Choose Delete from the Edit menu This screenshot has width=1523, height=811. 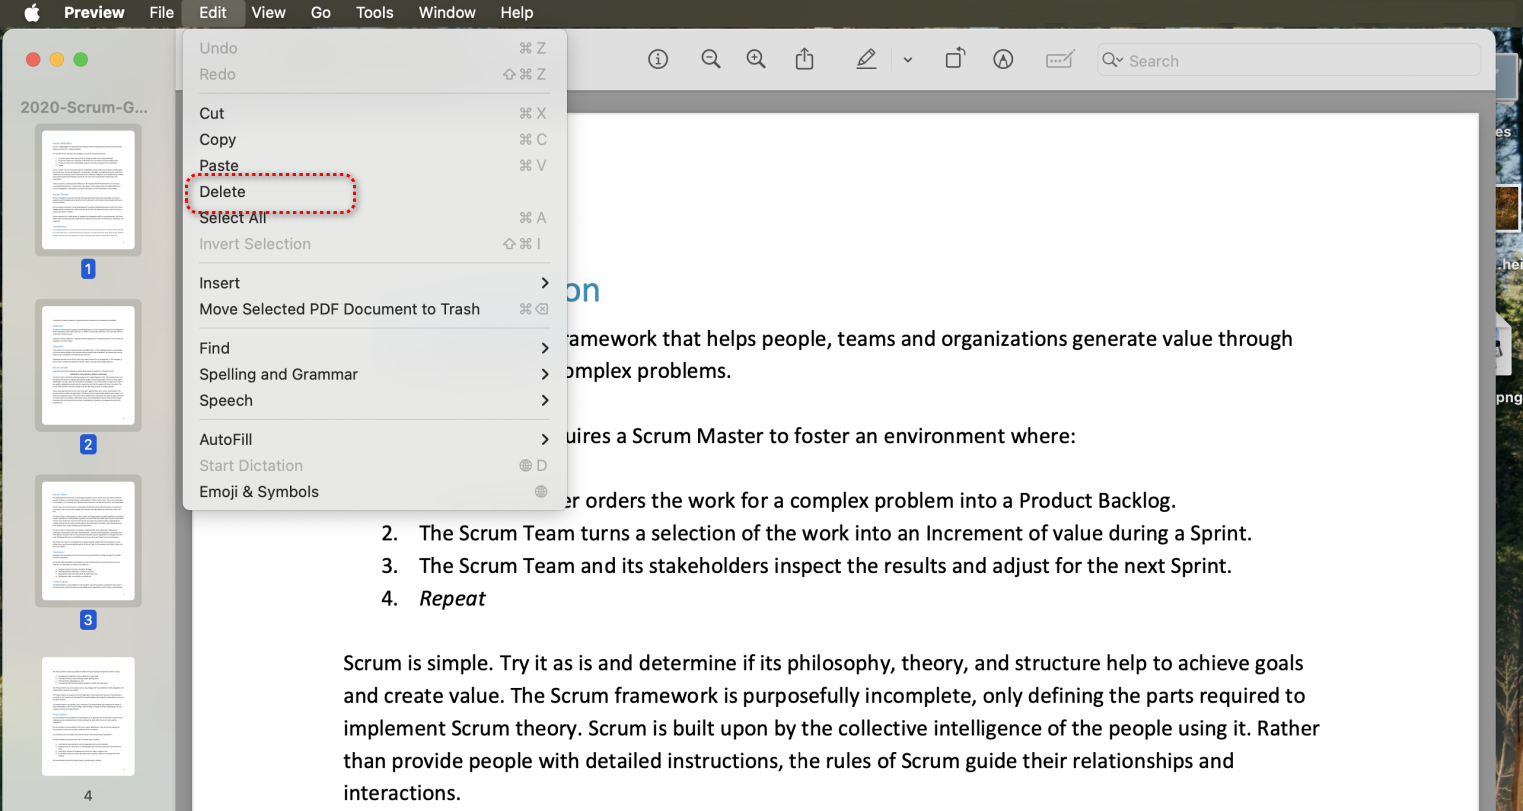pyautogui.click(x=223, y=192)
